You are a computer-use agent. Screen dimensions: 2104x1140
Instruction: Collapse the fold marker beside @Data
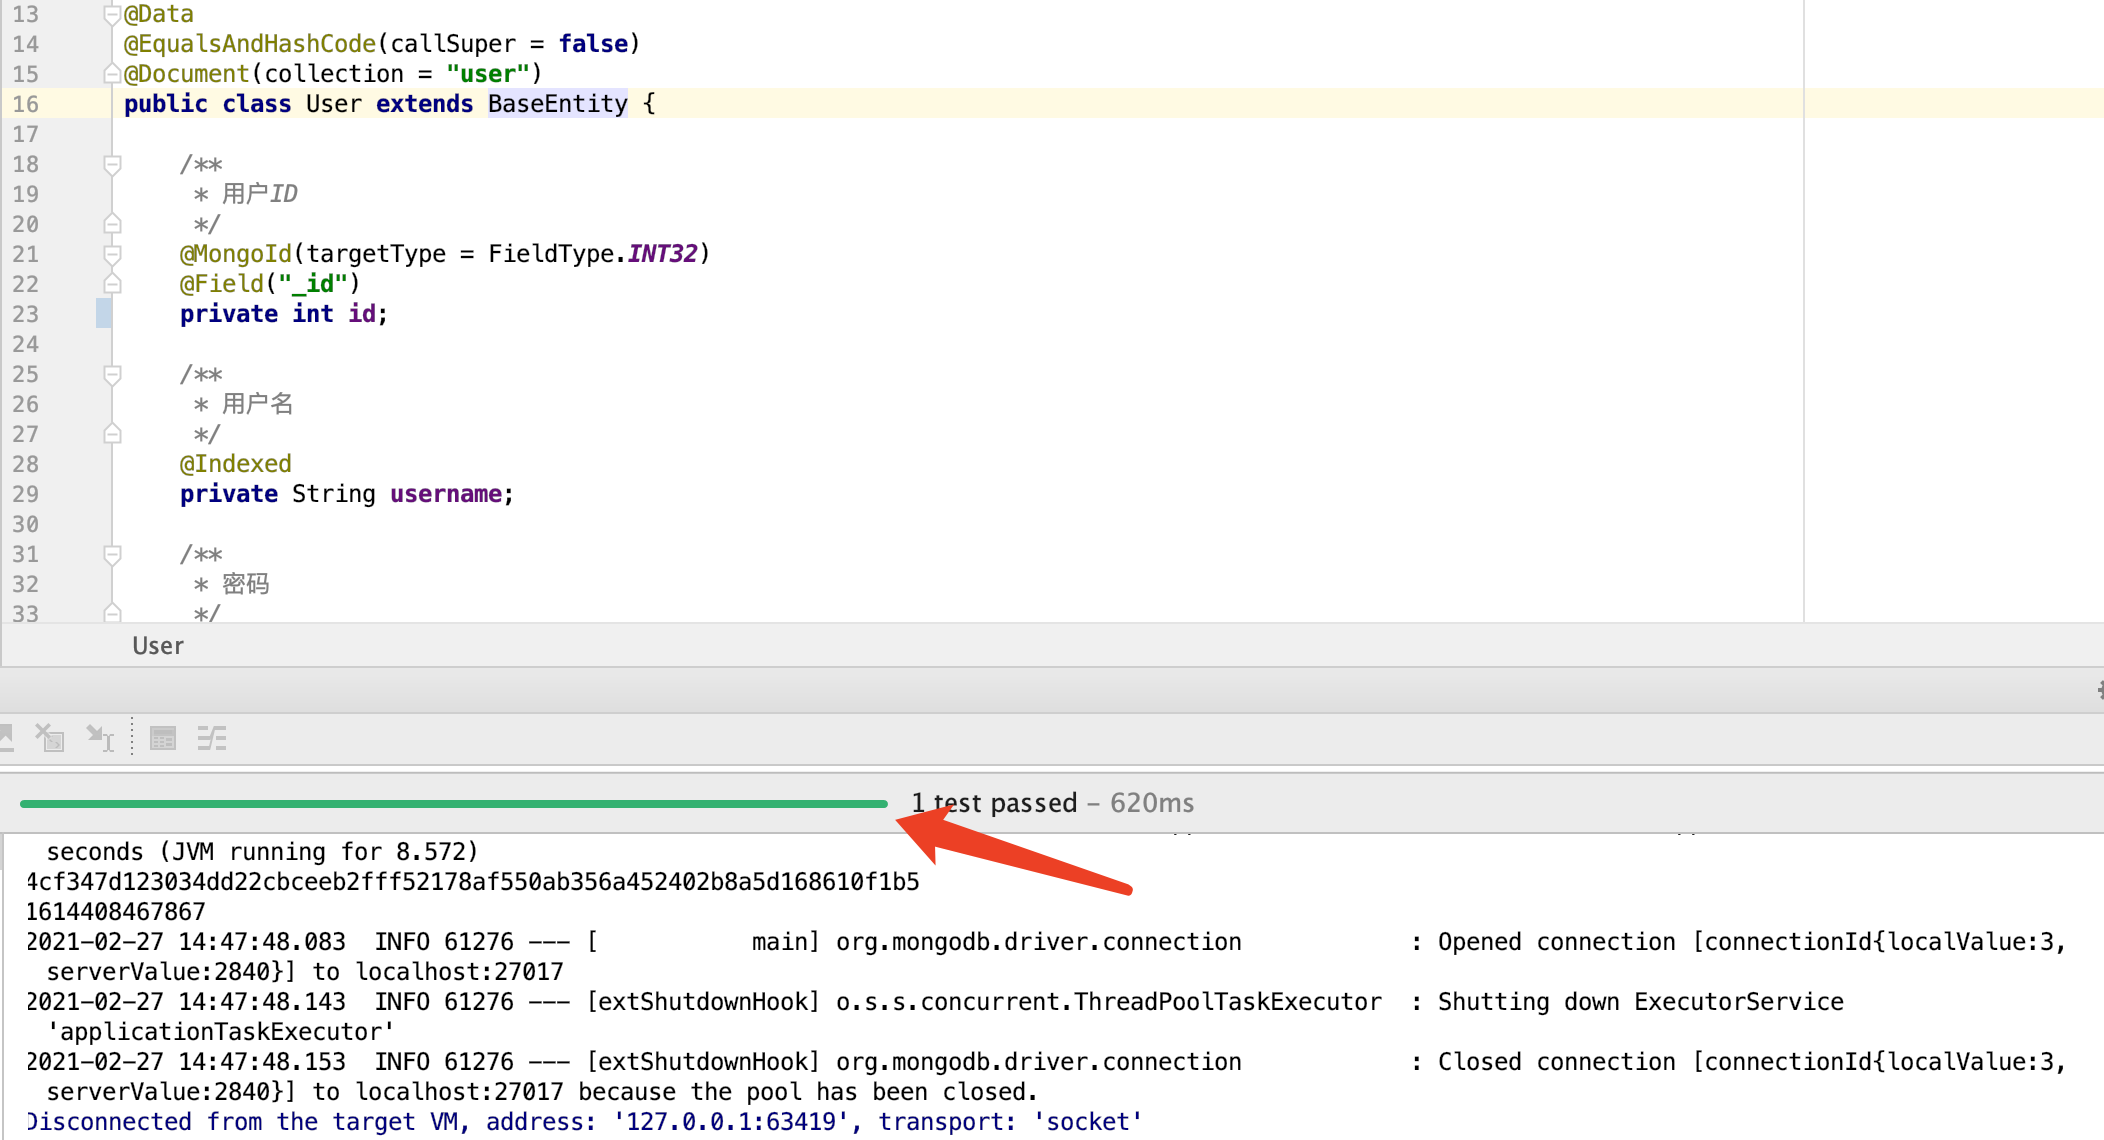point(112,14)
